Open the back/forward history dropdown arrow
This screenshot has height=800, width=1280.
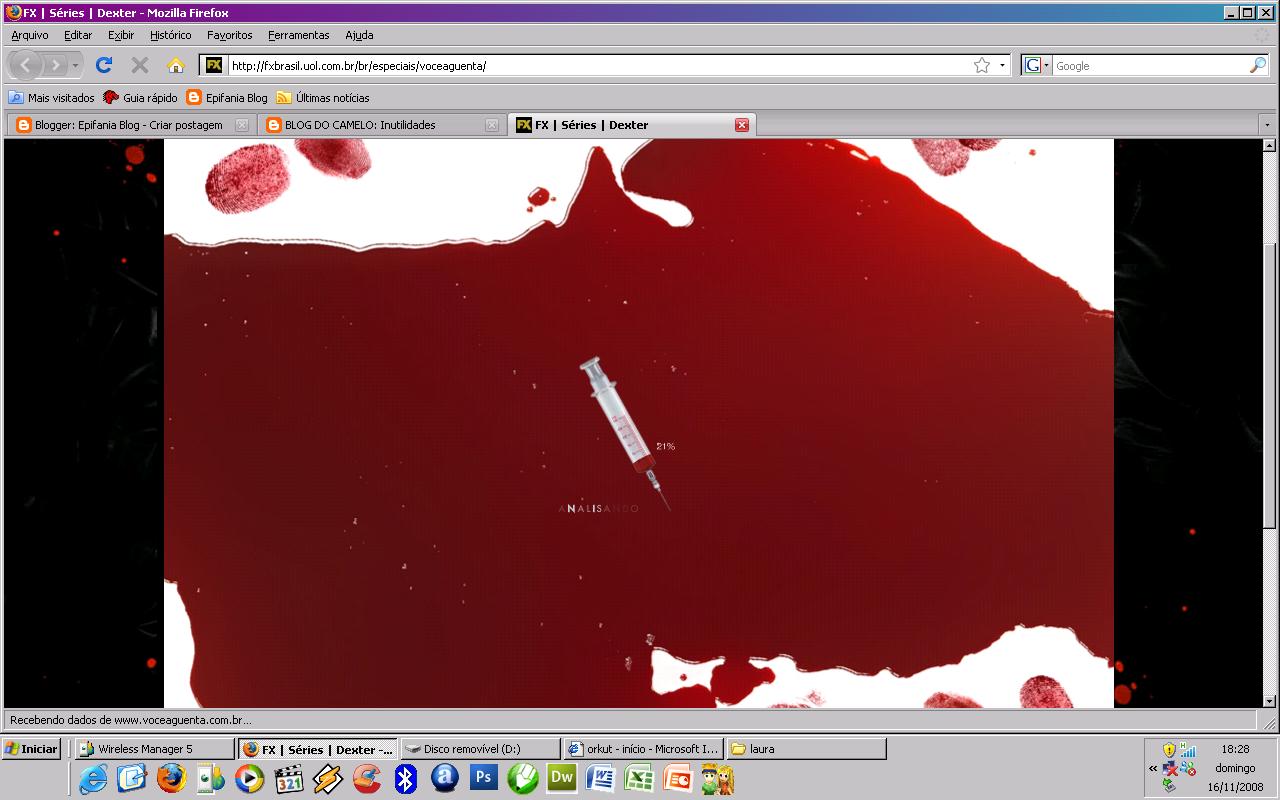click(x=76, y=65)
